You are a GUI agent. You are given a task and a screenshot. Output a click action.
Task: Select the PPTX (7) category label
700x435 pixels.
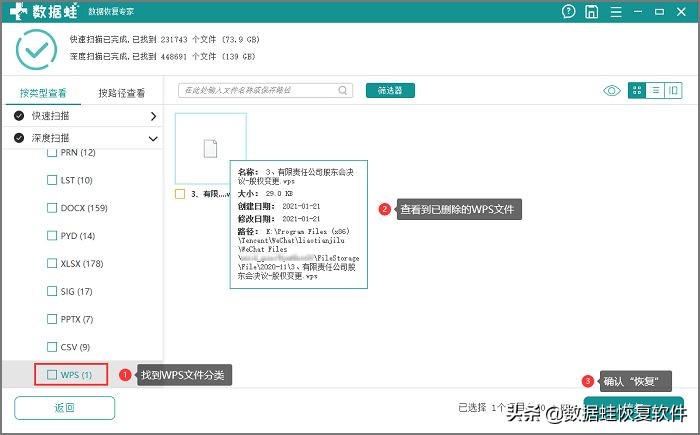[77, 319]
